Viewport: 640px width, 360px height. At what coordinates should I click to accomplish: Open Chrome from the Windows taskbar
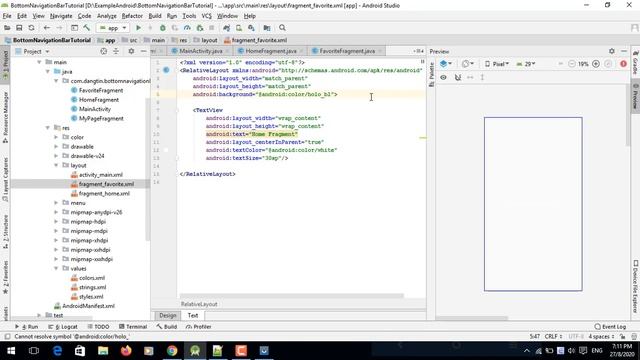pos(172,351)
